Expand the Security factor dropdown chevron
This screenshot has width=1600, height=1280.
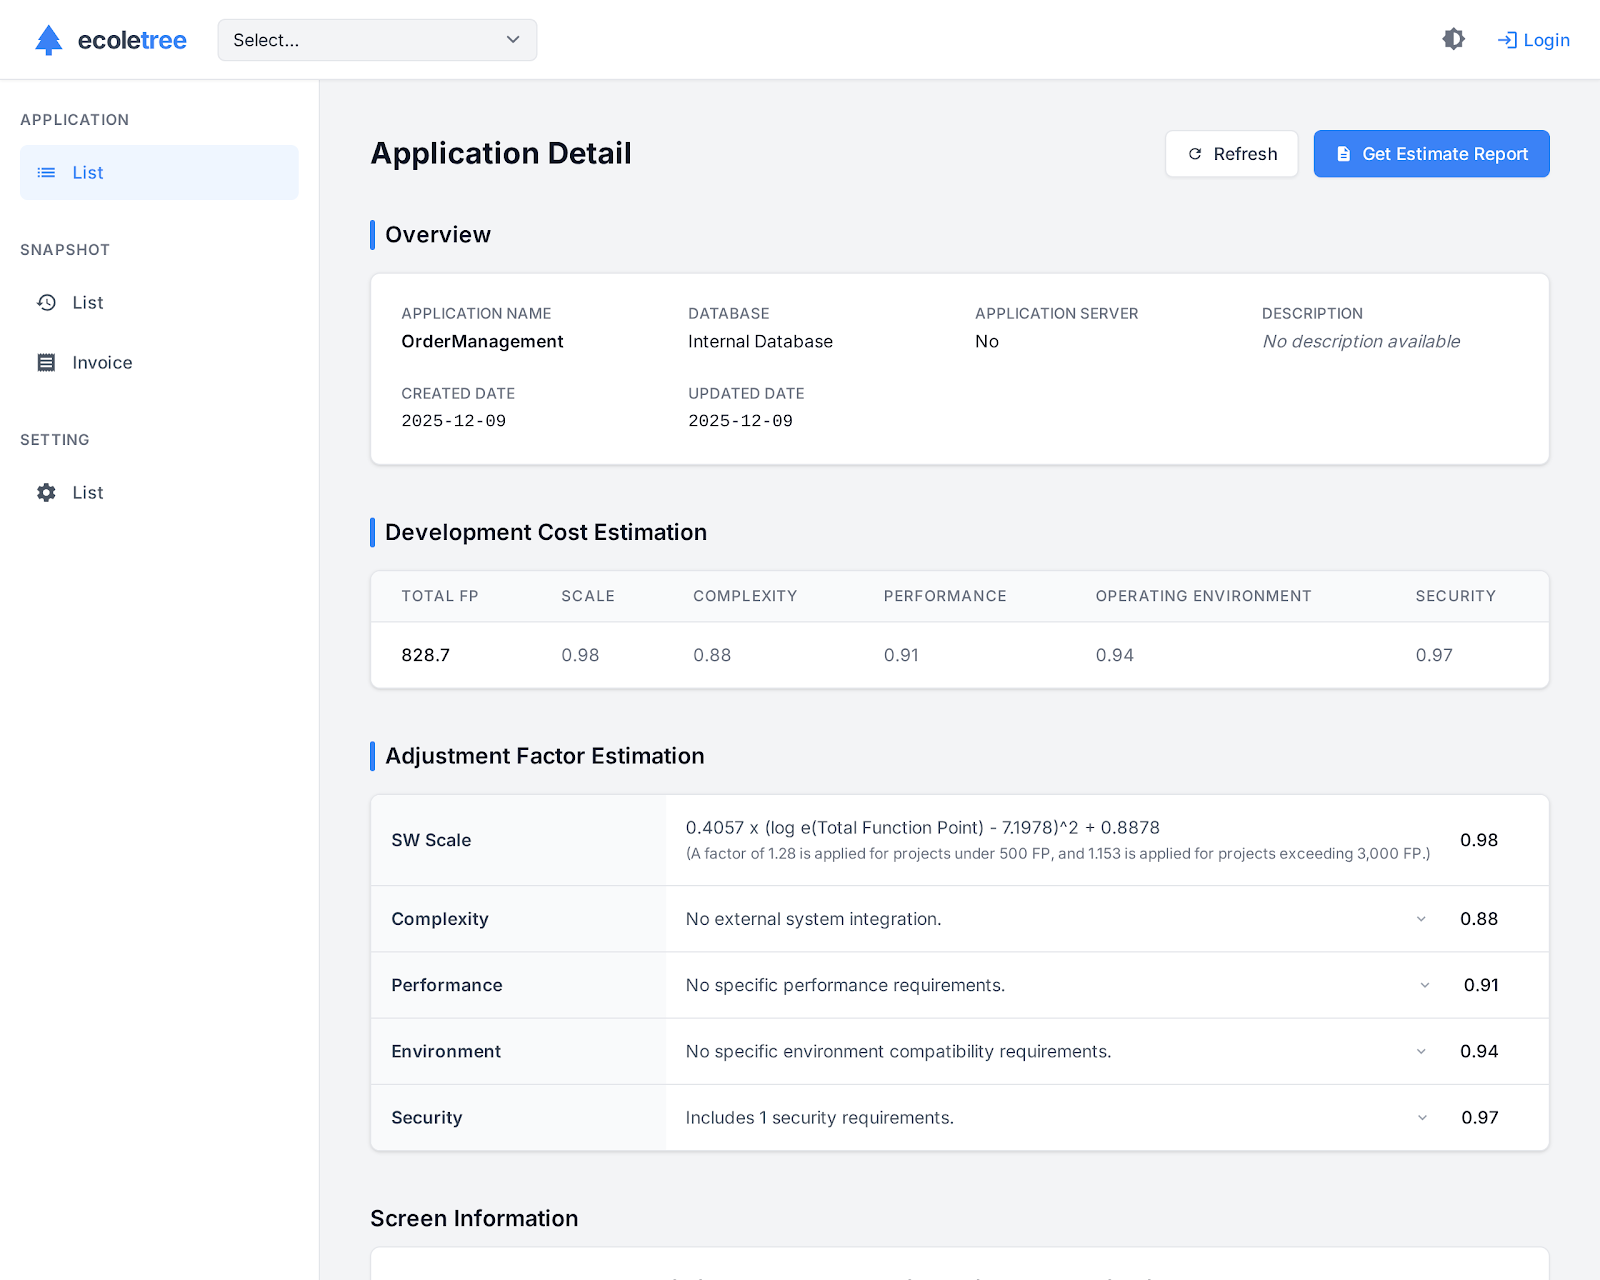(1422, 1118)
